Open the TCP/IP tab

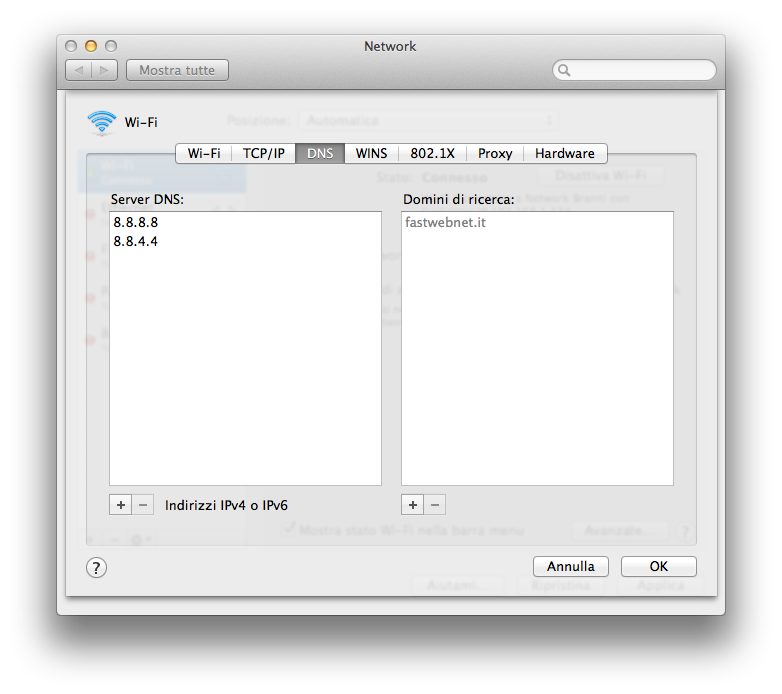[264, 153]
